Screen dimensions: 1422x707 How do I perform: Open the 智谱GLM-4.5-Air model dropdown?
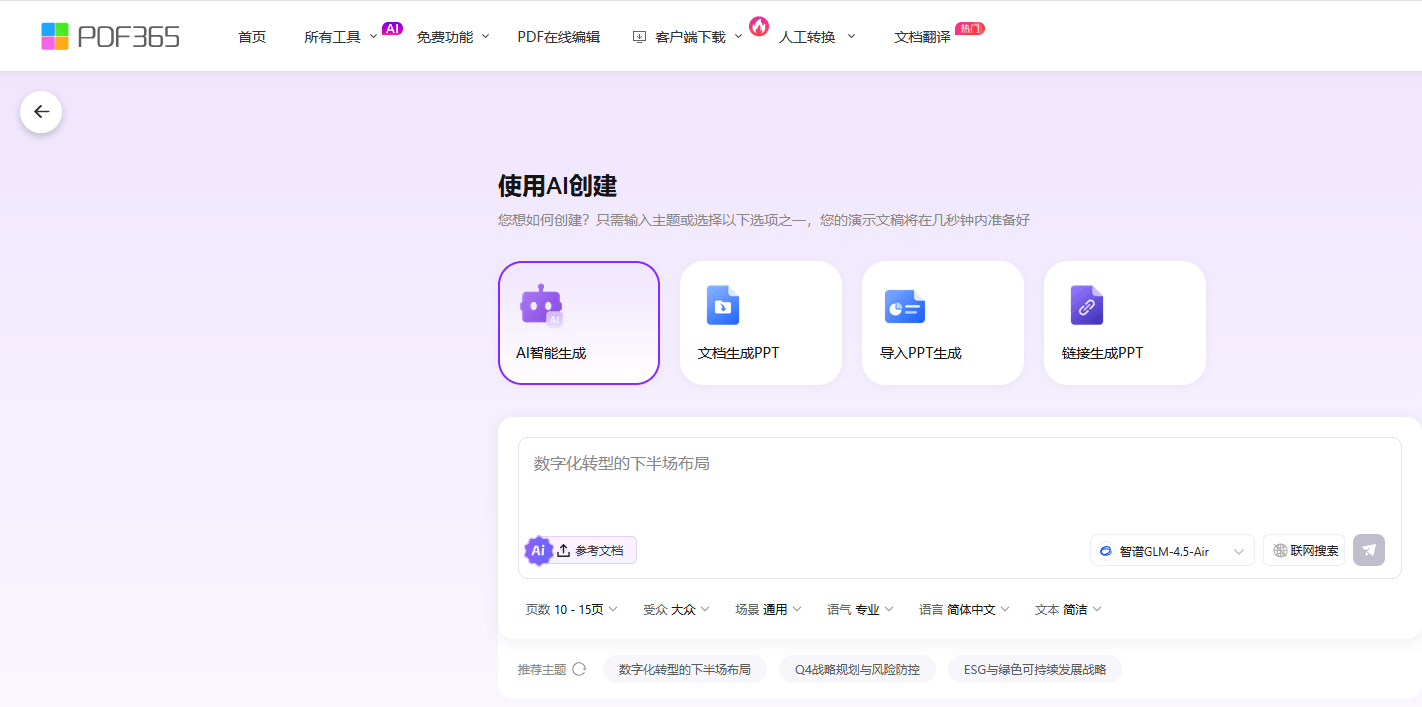1172,551
